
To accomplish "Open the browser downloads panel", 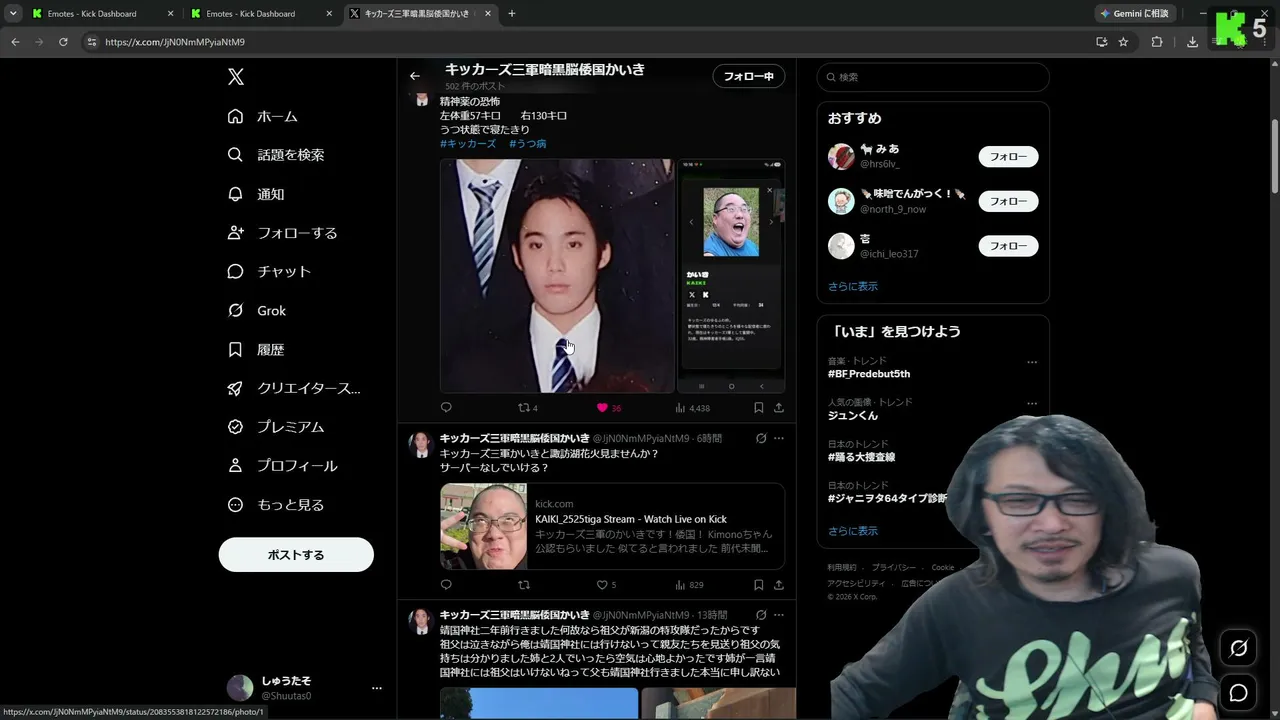I will click(x=1192, y=42).
